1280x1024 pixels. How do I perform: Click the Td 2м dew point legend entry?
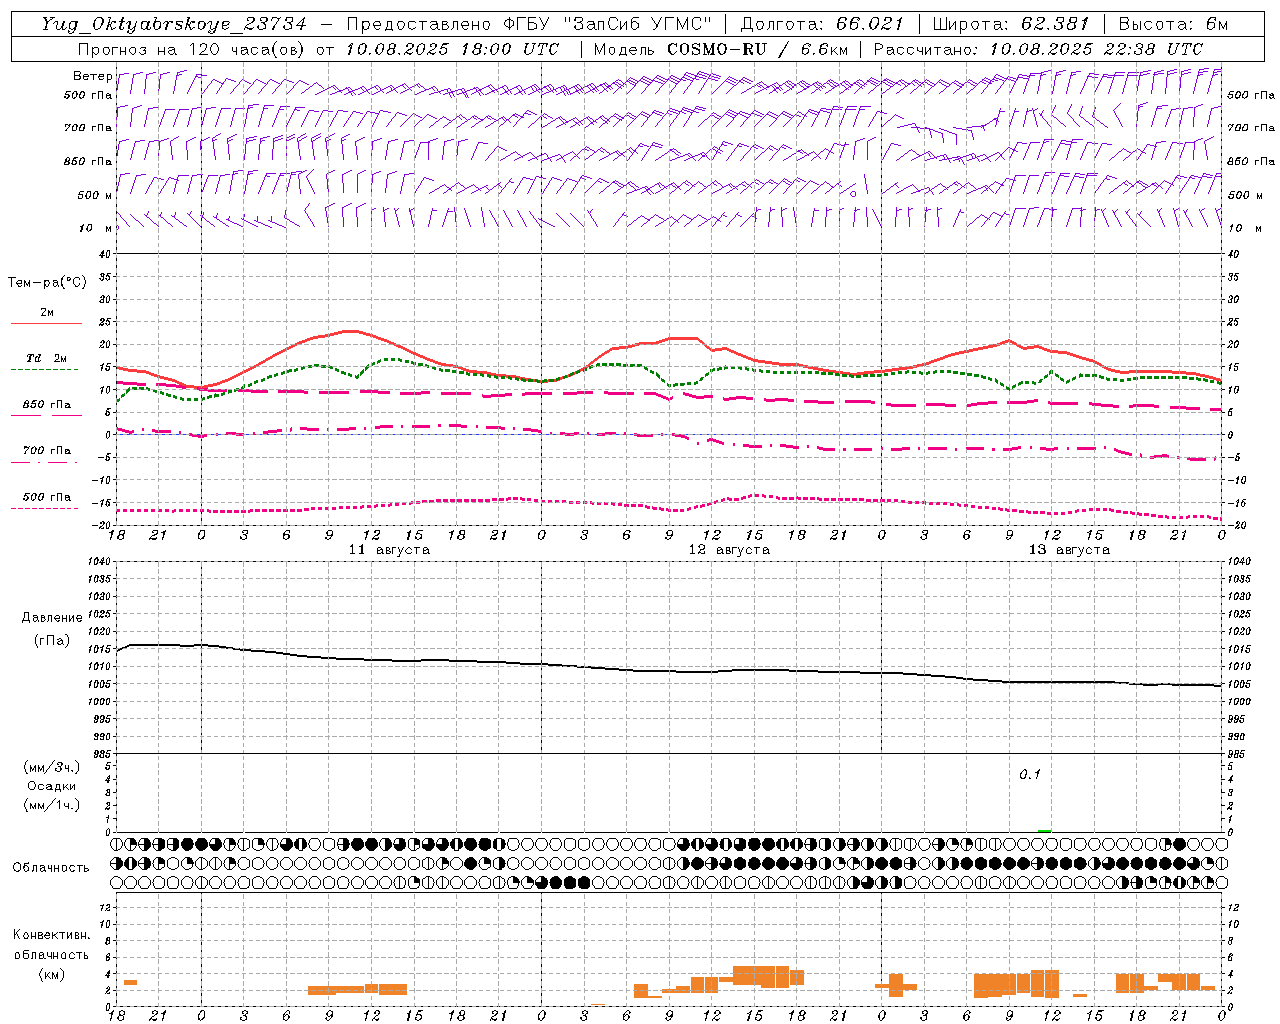click(47, 358)
